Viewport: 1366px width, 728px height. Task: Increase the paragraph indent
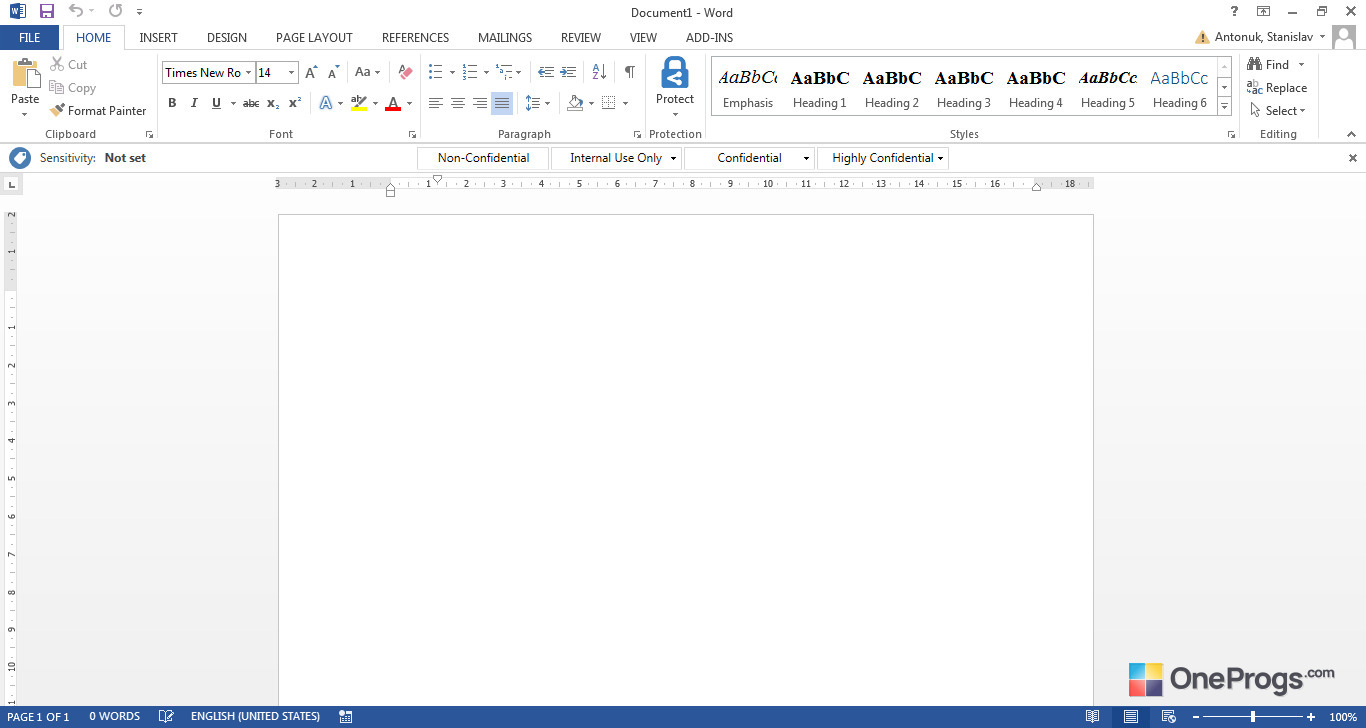tap(568, 73)
